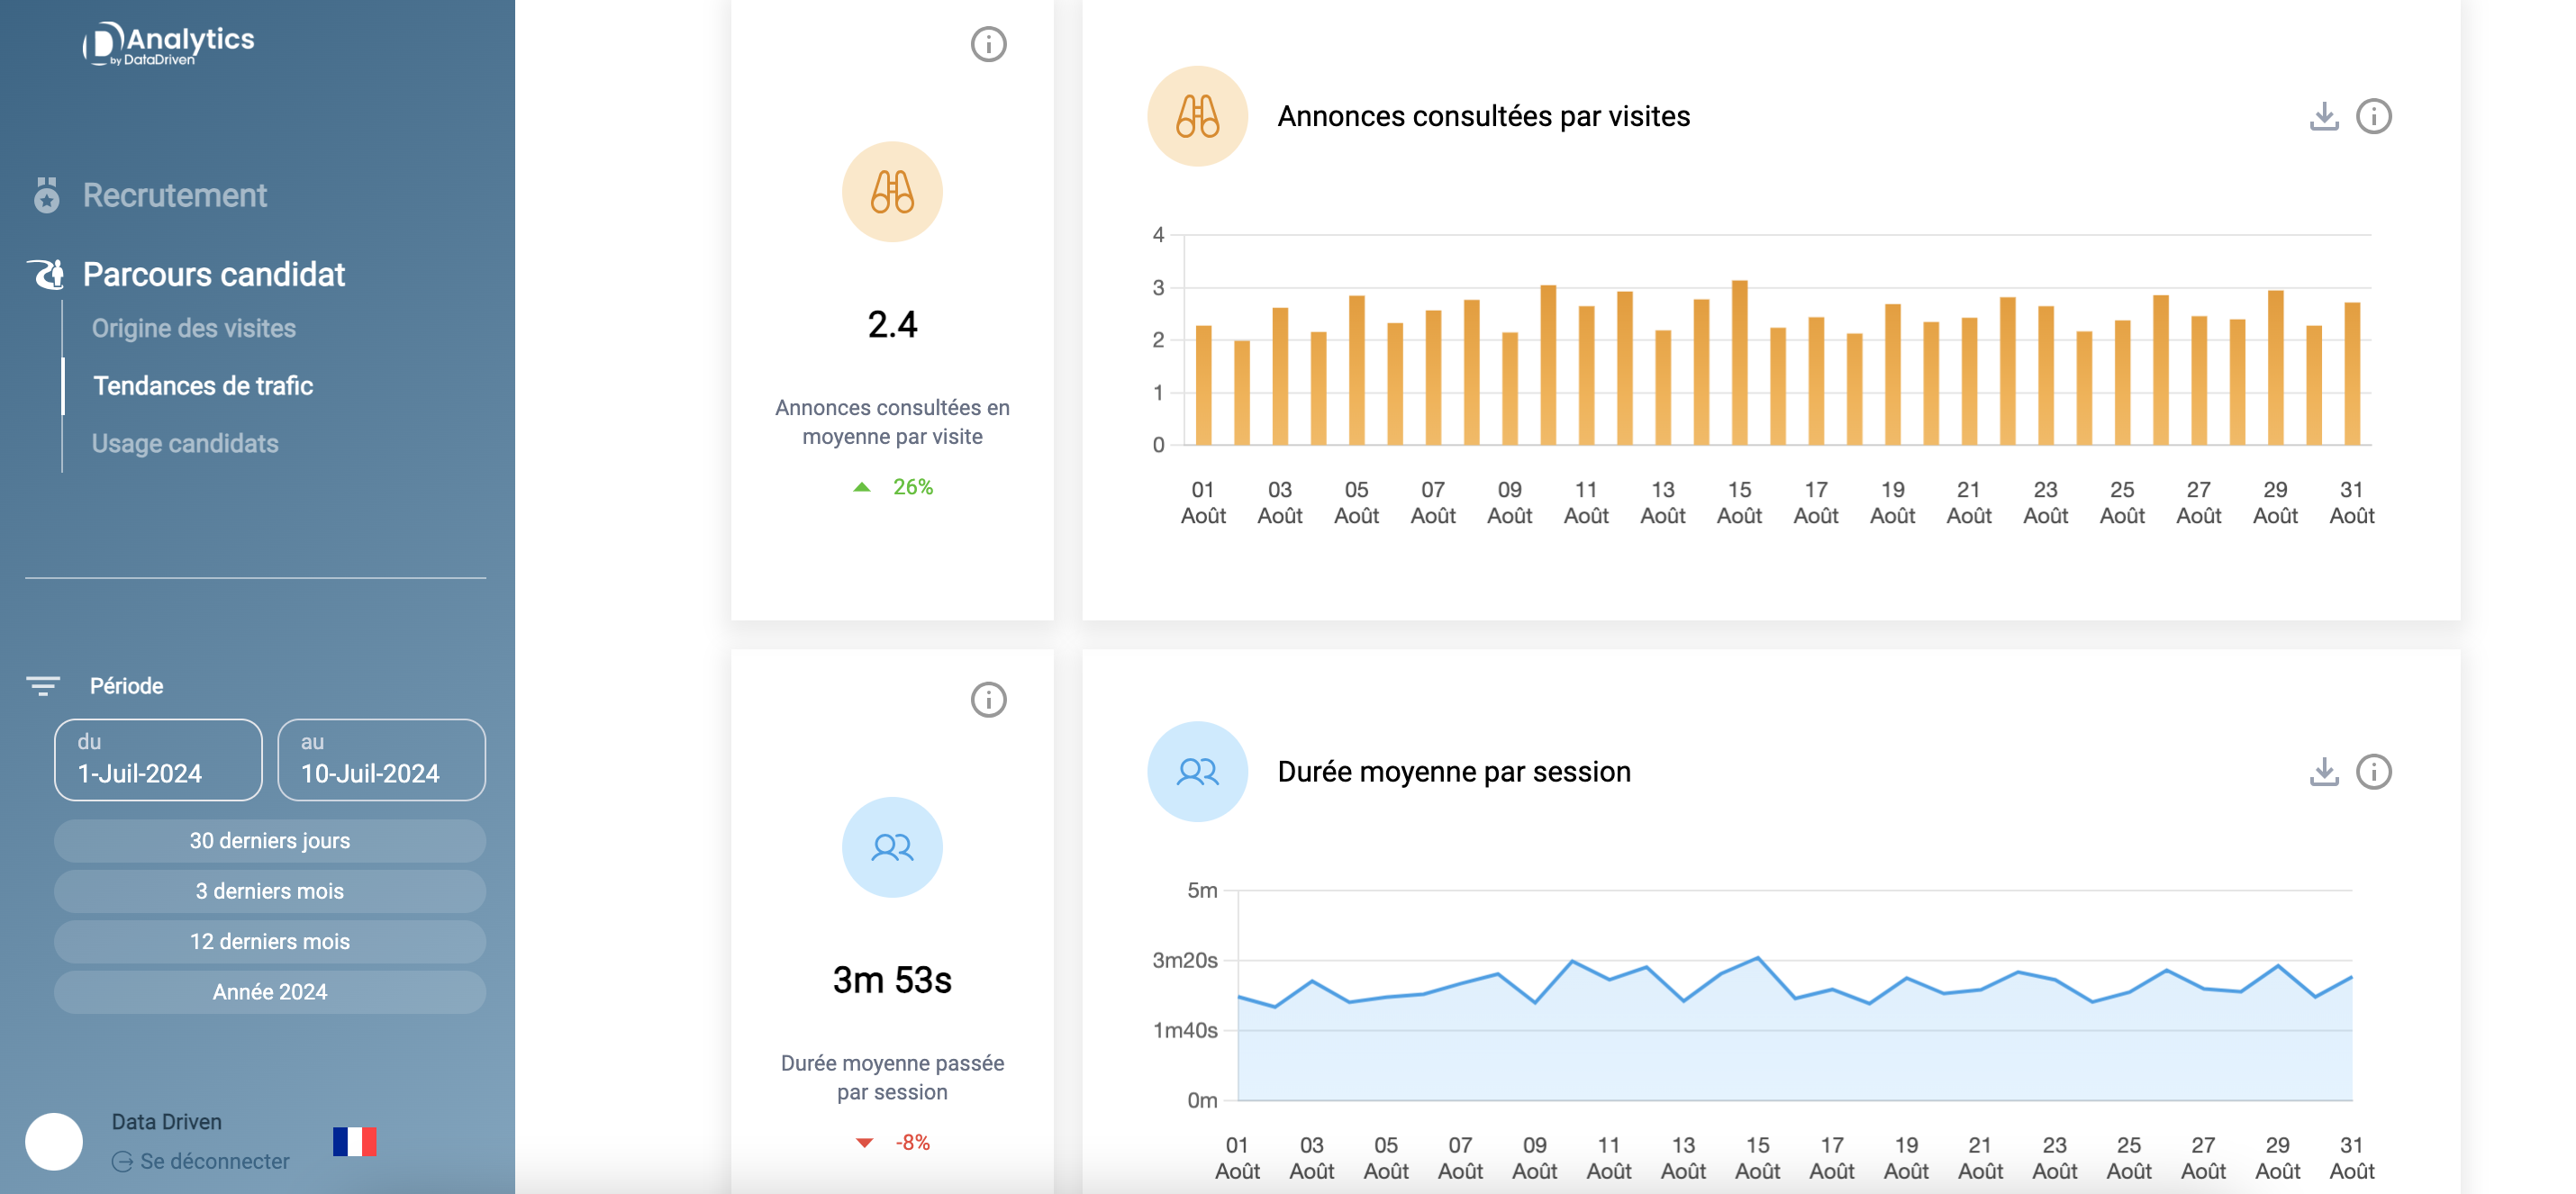2576x1194 pixels.
Task: Go to Origine des visites
Action: pos(194,328)
